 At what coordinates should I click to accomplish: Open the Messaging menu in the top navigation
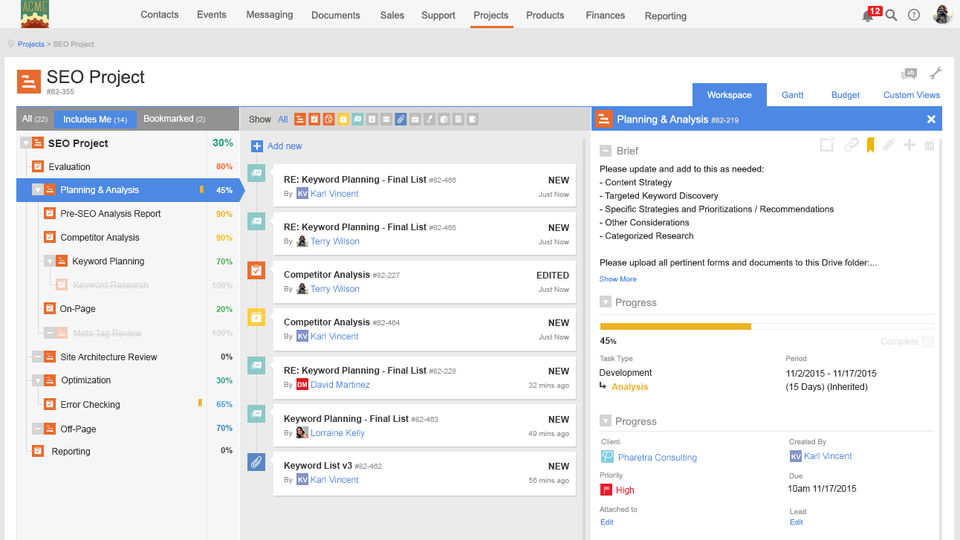pos(269,15)
